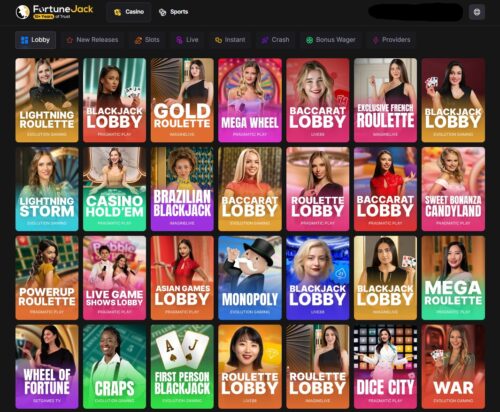Open the Live games tab
This screenshot has height=412, width=500.
point(187,40)
